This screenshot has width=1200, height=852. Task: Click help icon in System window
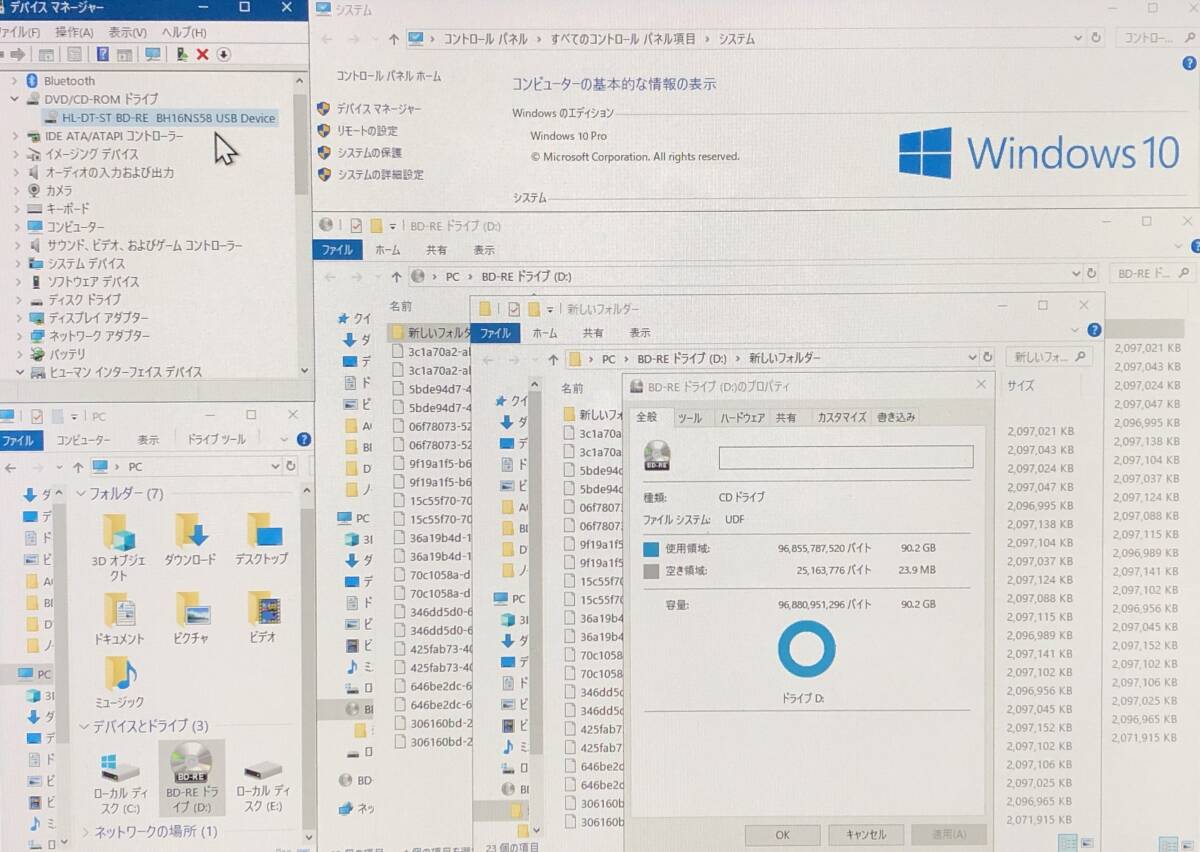(x=1190, y=63)
